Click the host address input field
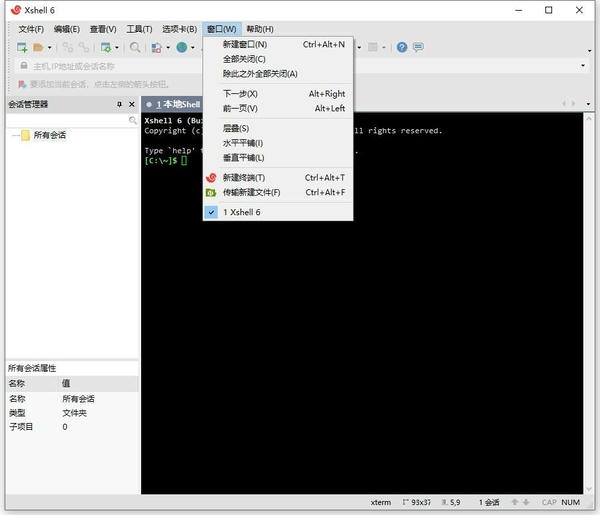The width and height of the screenshot is (600, 515). pos(298,66)
